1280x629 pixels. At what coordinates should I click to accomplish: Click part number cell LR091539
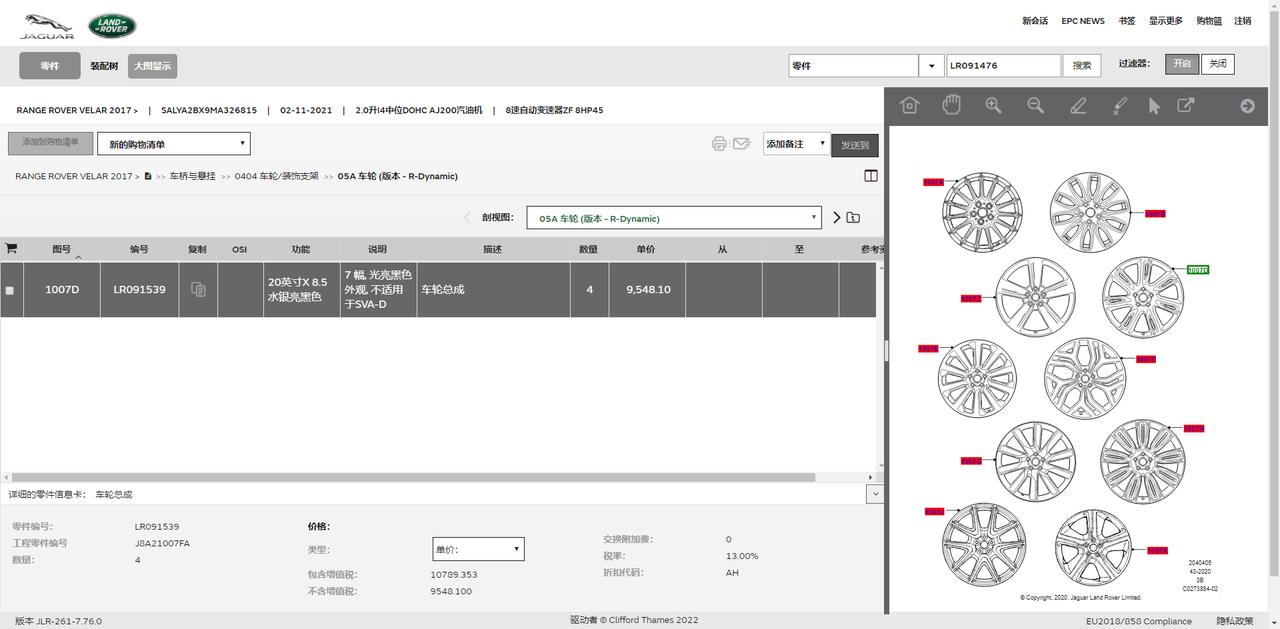click(x=139, y=289)
